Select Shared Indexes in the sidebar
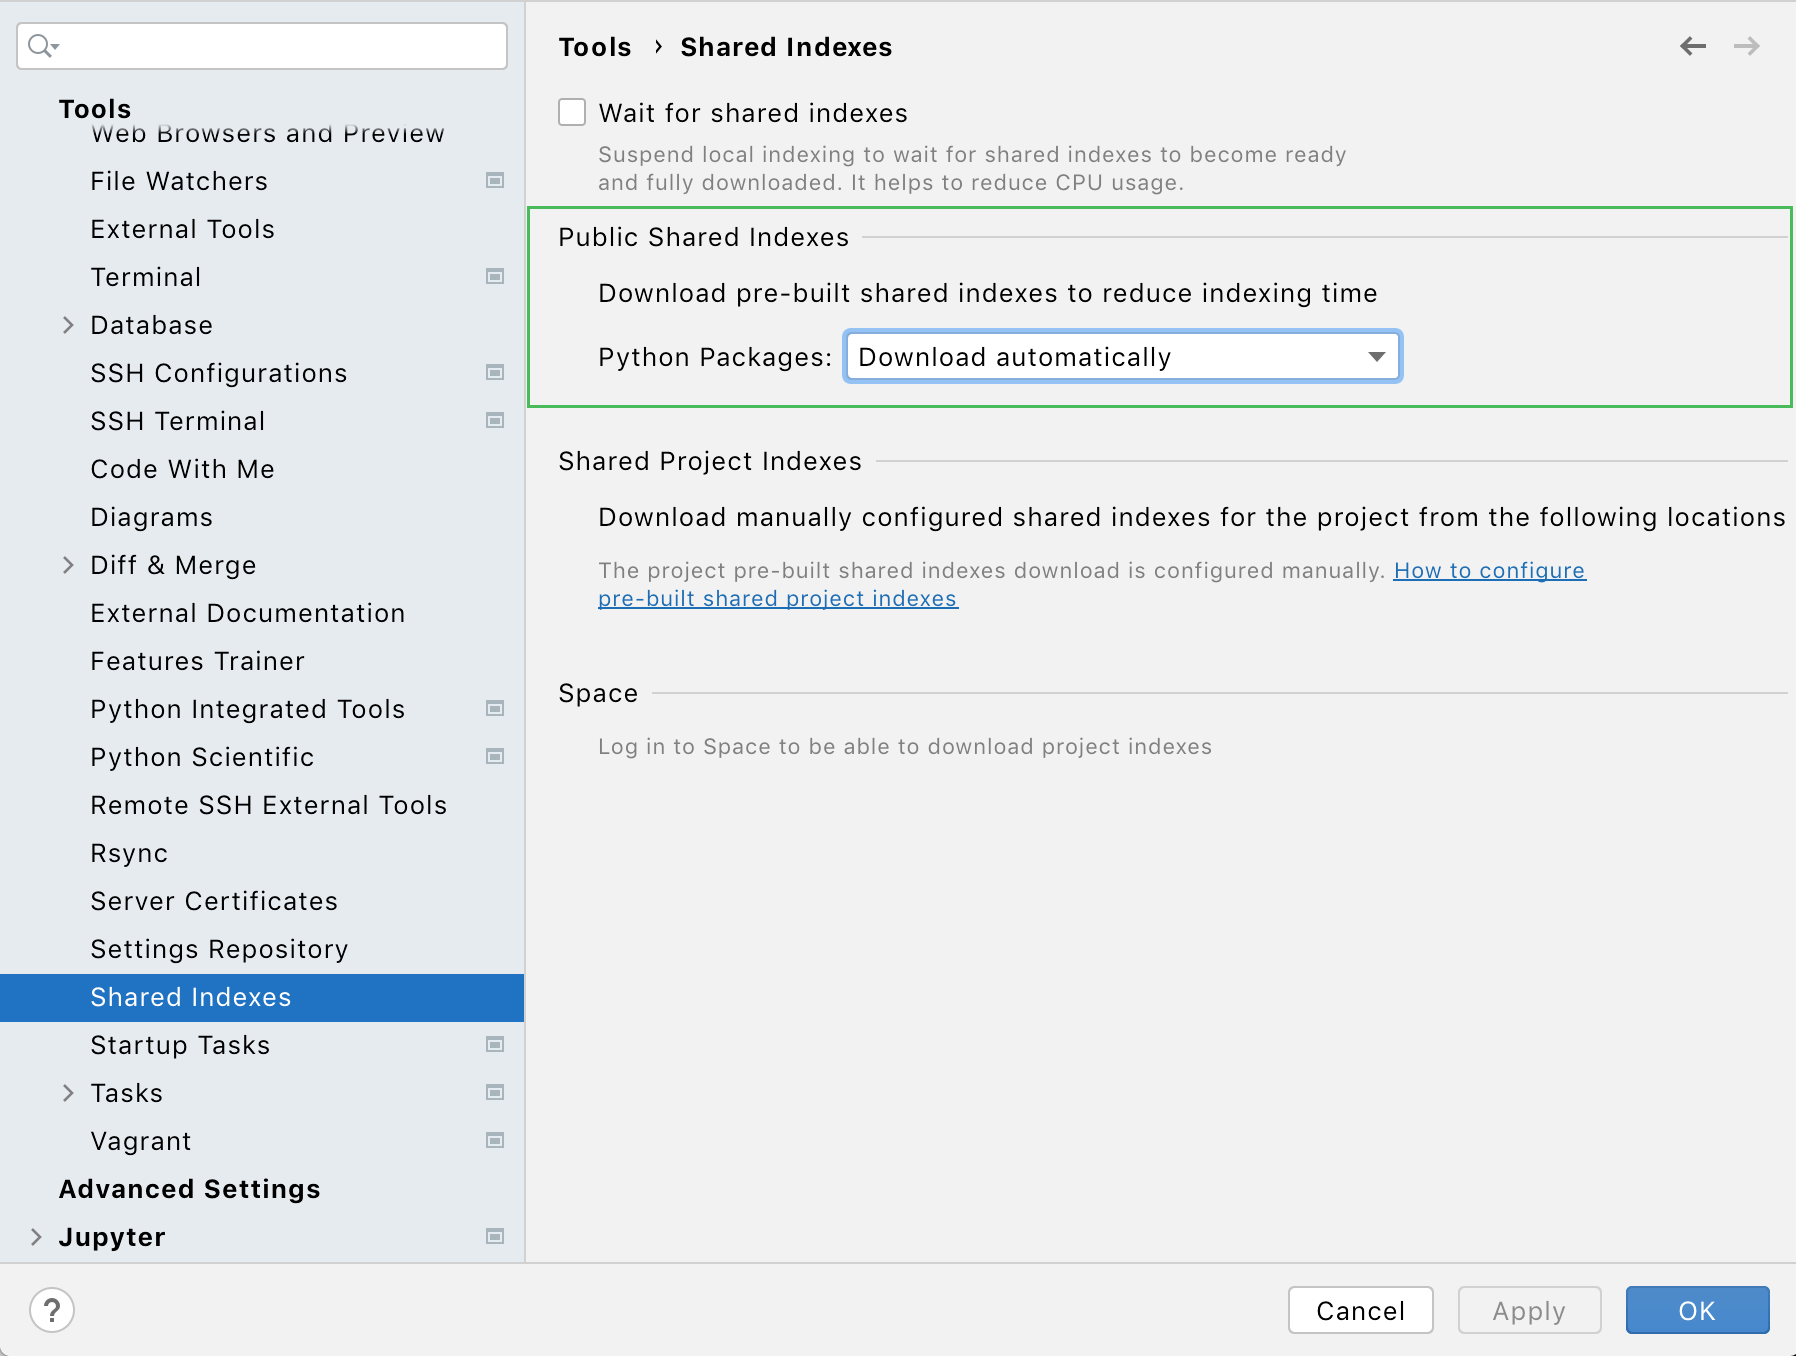This screenshot has height=1356, width=1796. pos(191,997)
